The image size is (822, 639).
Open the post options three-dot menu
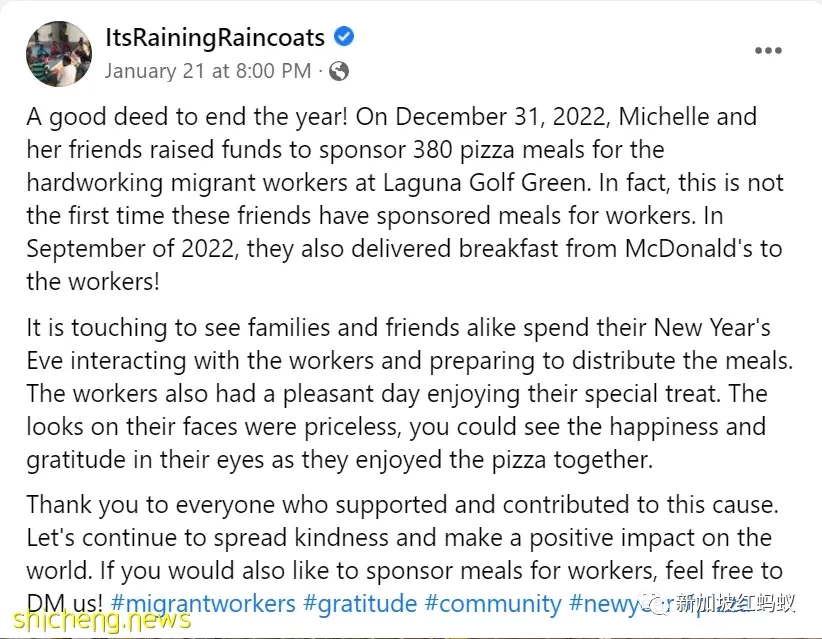768,51
